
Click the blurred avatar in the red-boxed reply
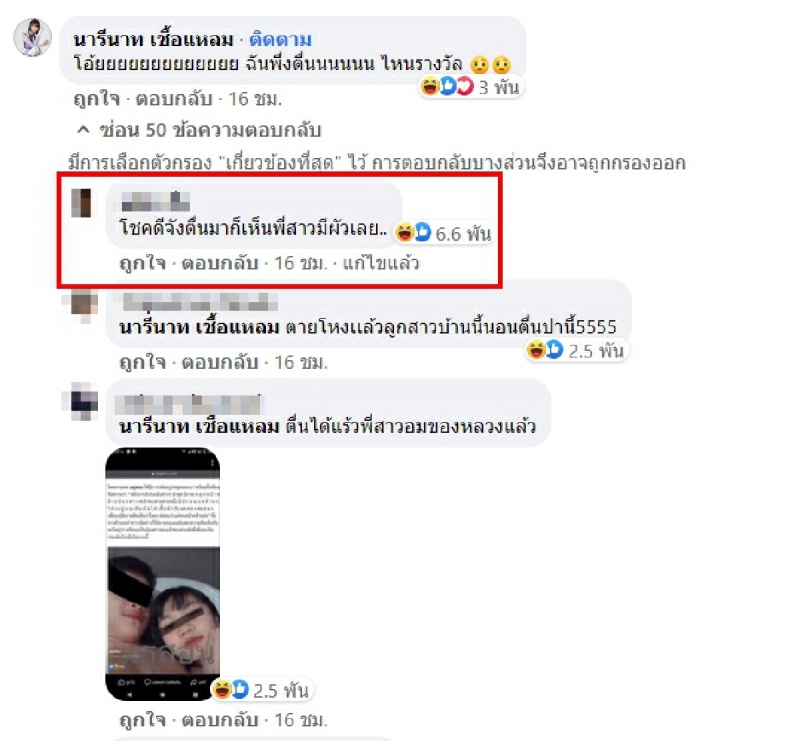(82, 203)
